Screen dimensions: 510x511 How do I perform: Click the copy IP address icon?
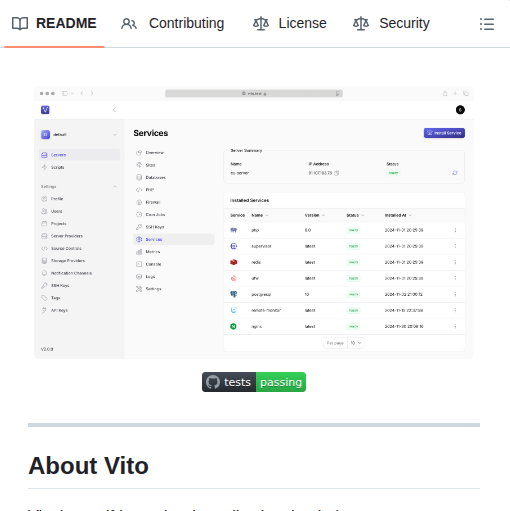337,173
